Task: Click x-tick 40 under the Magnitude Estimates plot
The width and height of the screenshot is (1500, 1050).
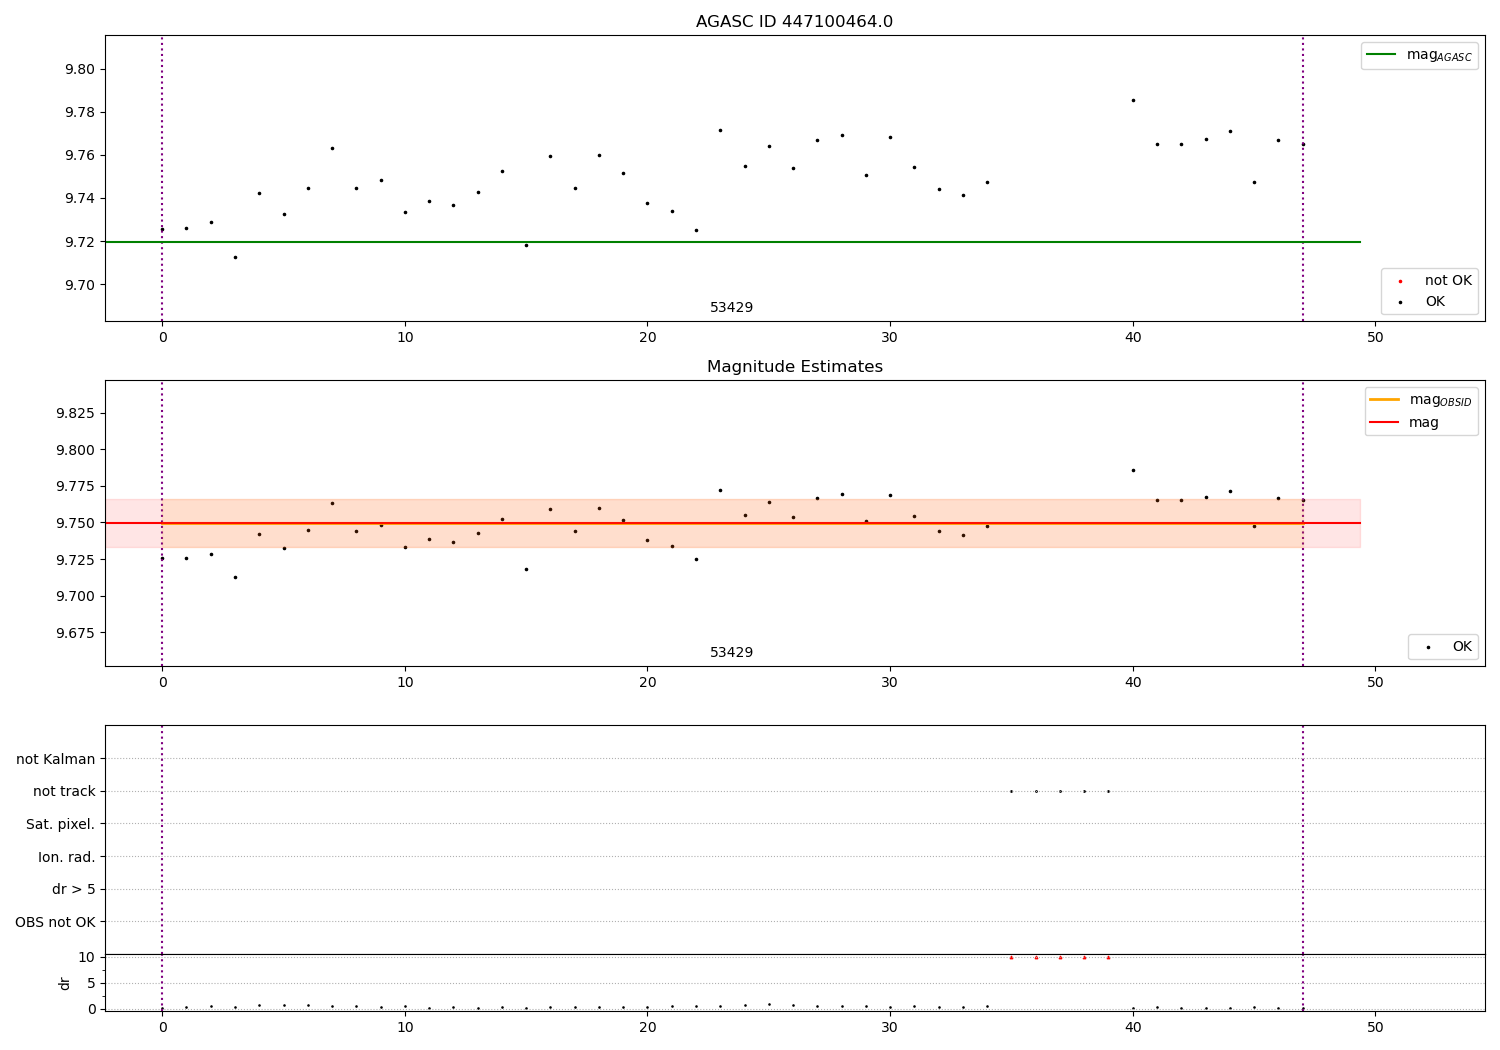Action: click(x=1133, y=683)
